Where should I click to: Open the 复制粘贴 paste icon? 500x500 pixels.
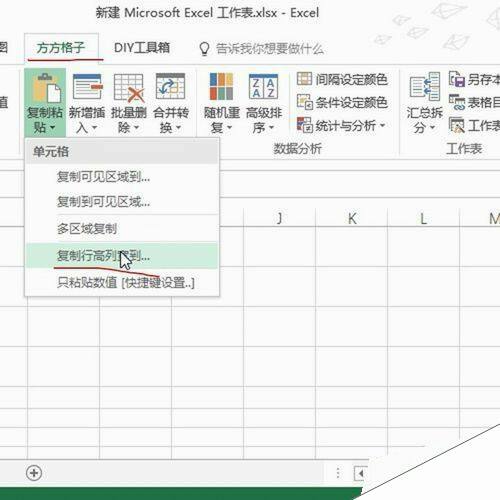coord(46,88)
